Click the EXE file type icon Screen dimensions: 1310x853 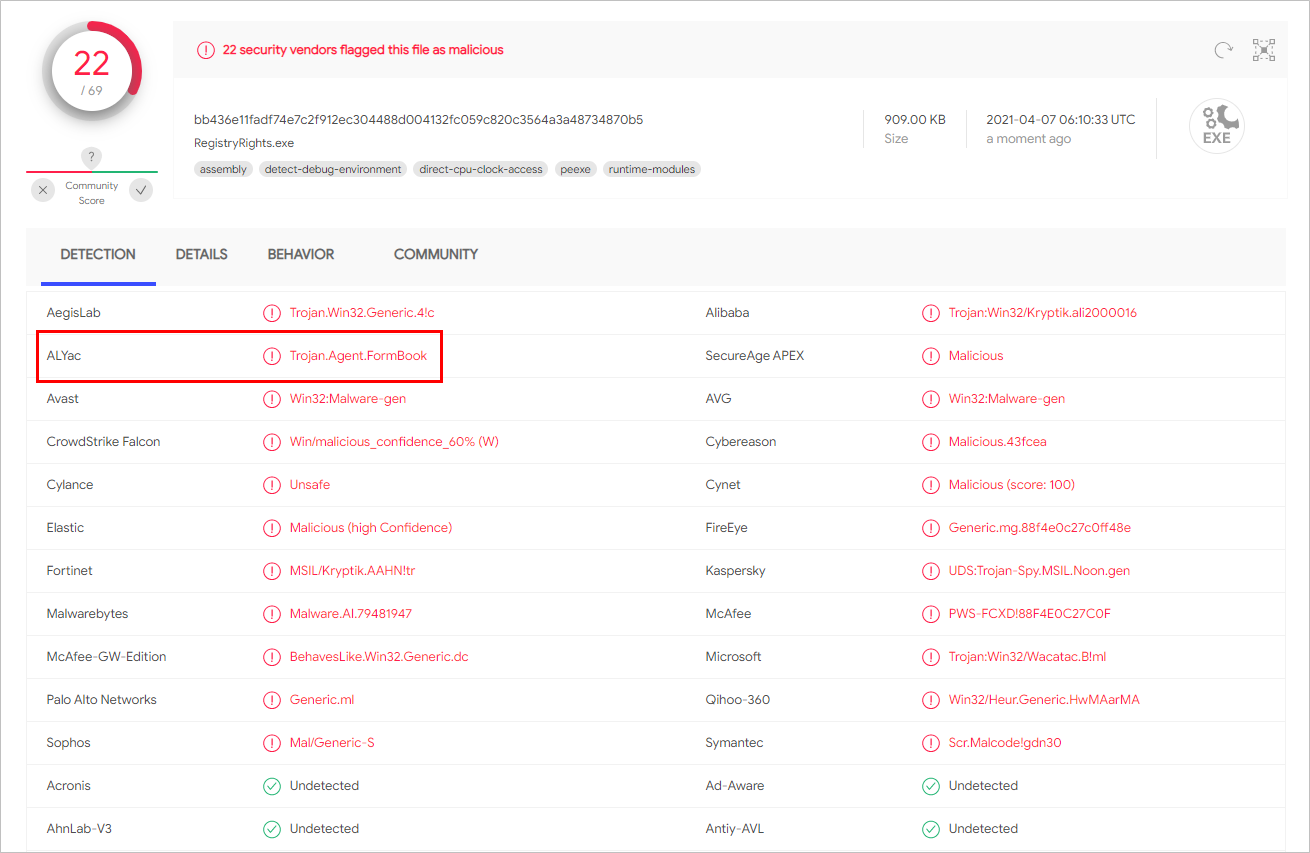[x=1217, y=126]
